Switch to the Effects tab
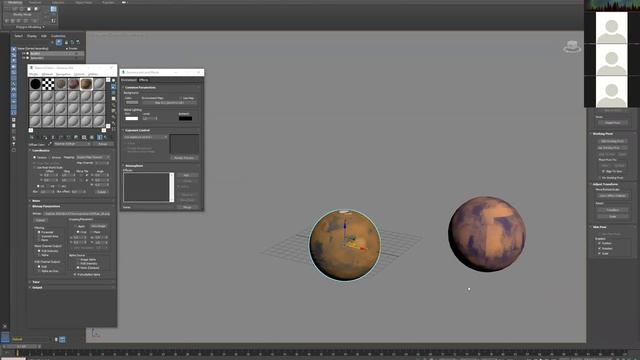The height and width of the screenshot is (360, 640). coord(144,80)
